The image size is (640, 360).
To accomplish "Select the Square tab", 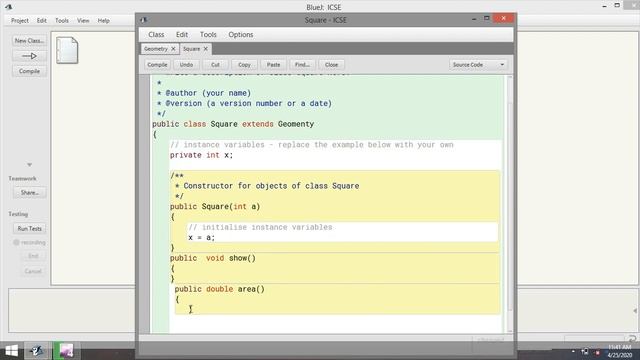I will point(191,49).
